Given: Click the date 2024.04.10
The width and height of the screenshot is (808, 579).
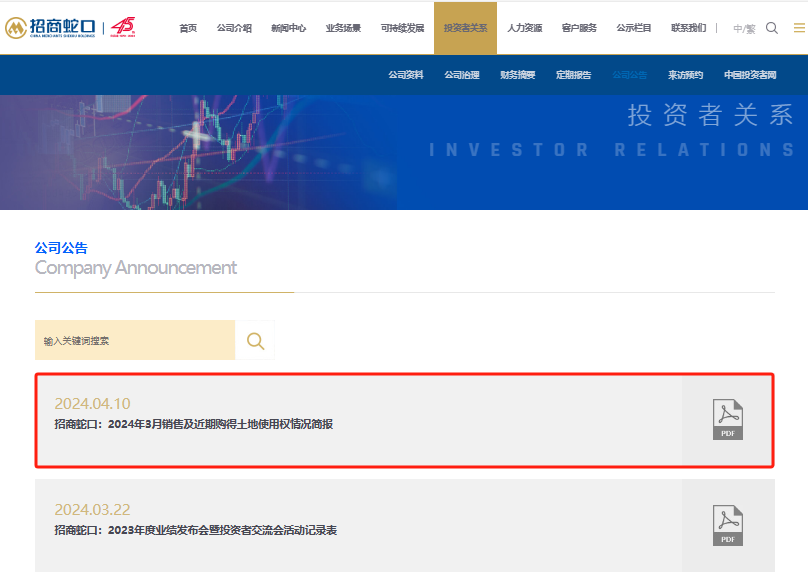Looking at the screenshot, I should pos(92,403).
